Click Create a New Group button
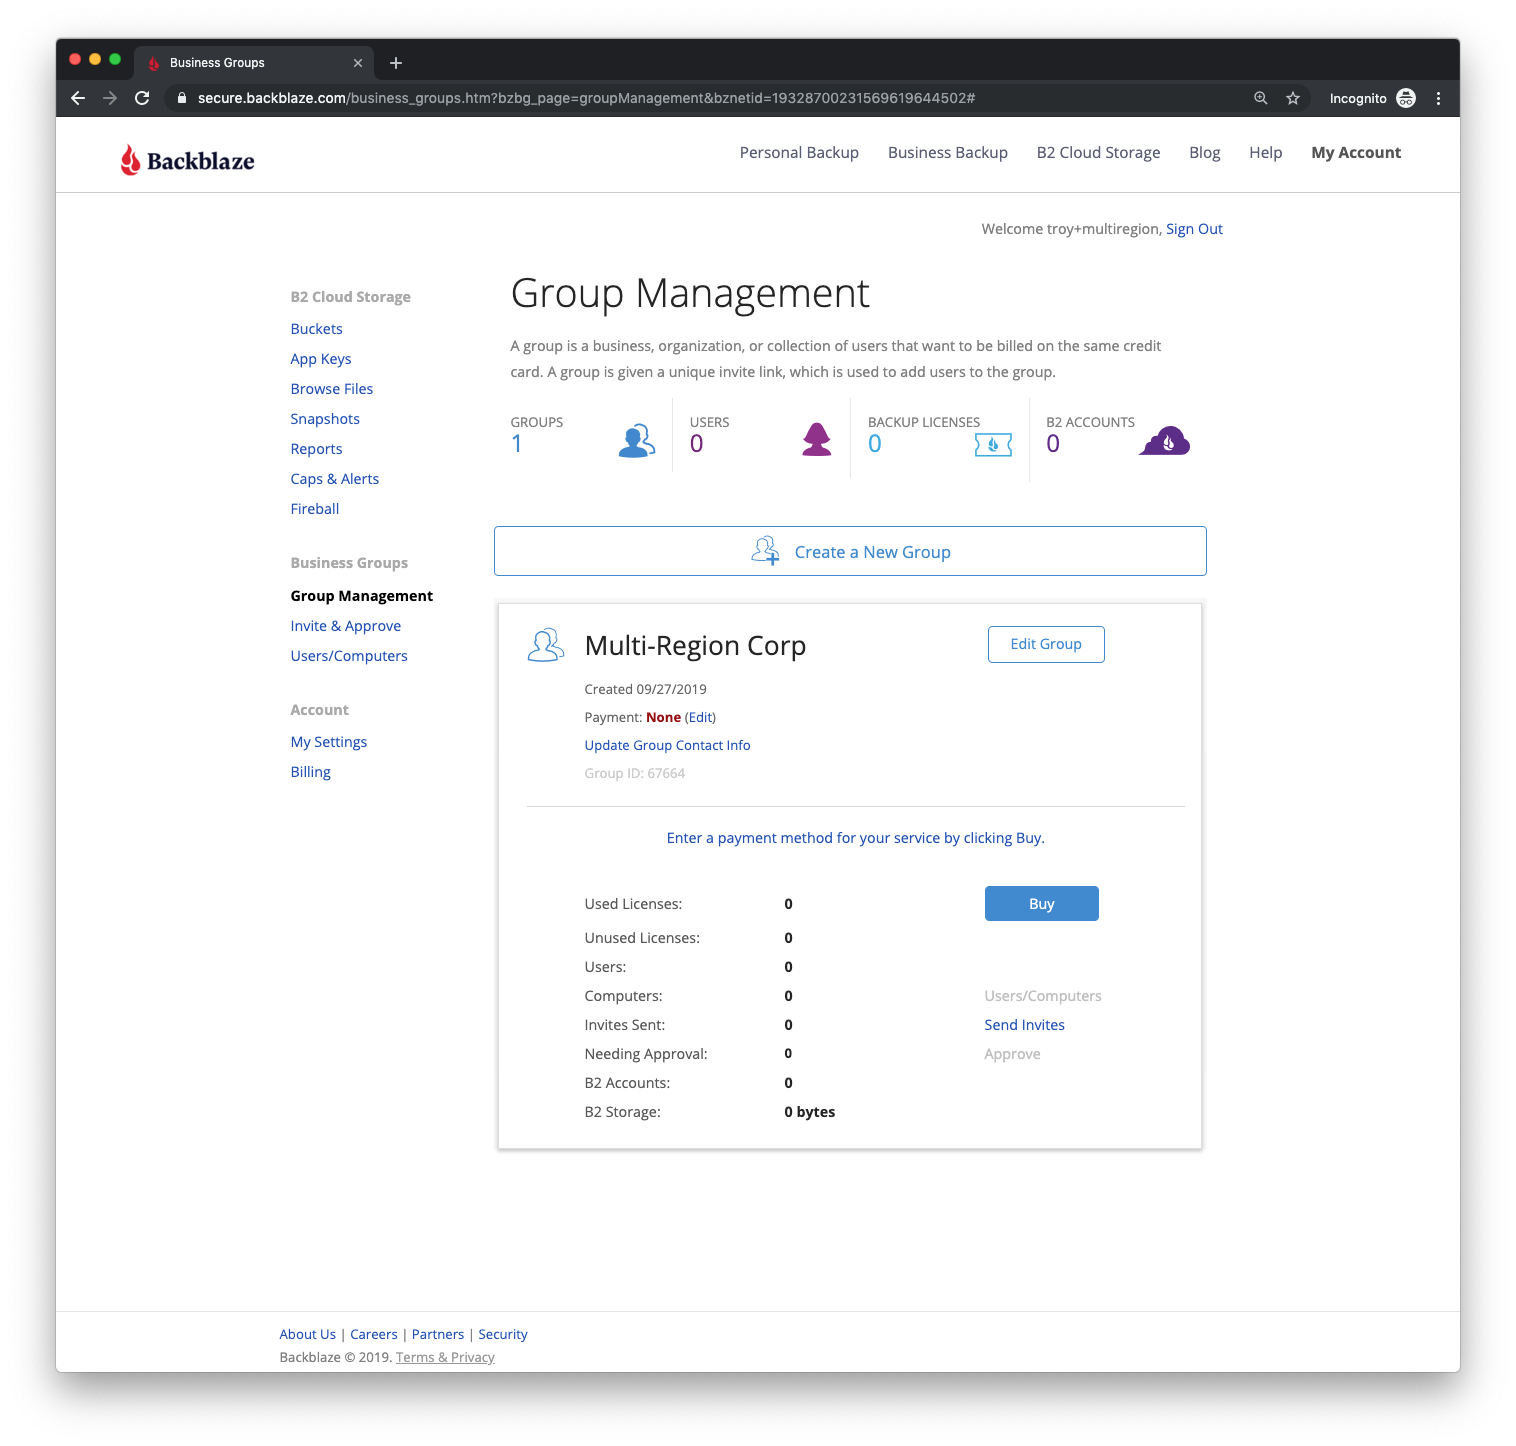 pyautogui.click(x=850, y=551)
